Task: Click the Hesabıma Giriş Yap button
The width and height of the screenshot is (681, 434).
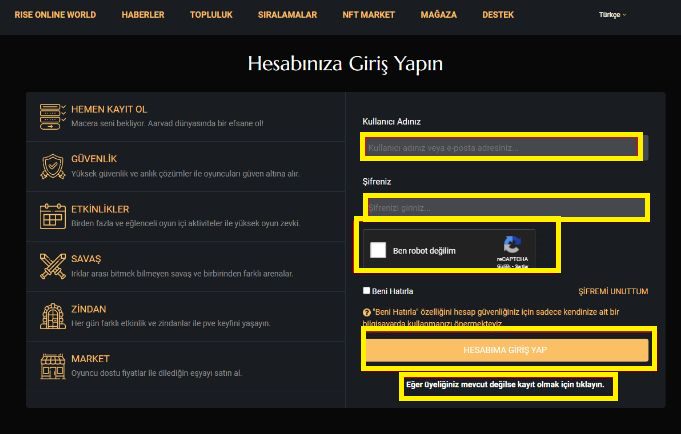Action: (x=507, y=350)
